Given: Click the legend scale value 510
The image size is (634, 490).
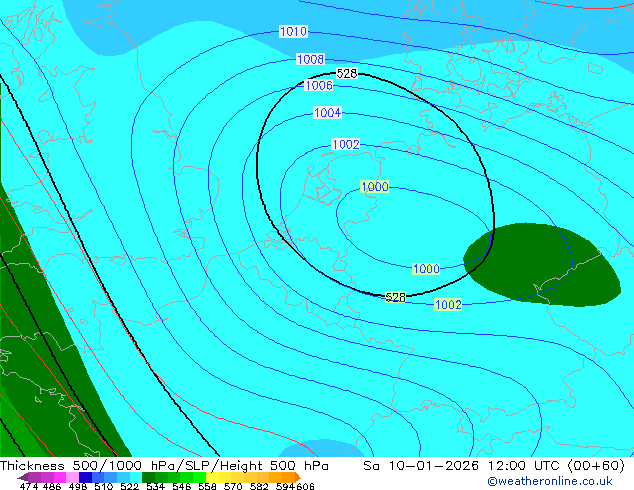Looking at the screenshot, I should coord(104,486).
